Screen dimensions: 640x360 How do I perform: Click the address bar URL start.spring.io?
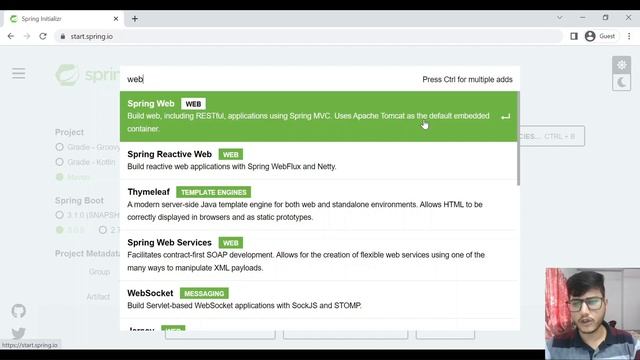pos(91,36)
